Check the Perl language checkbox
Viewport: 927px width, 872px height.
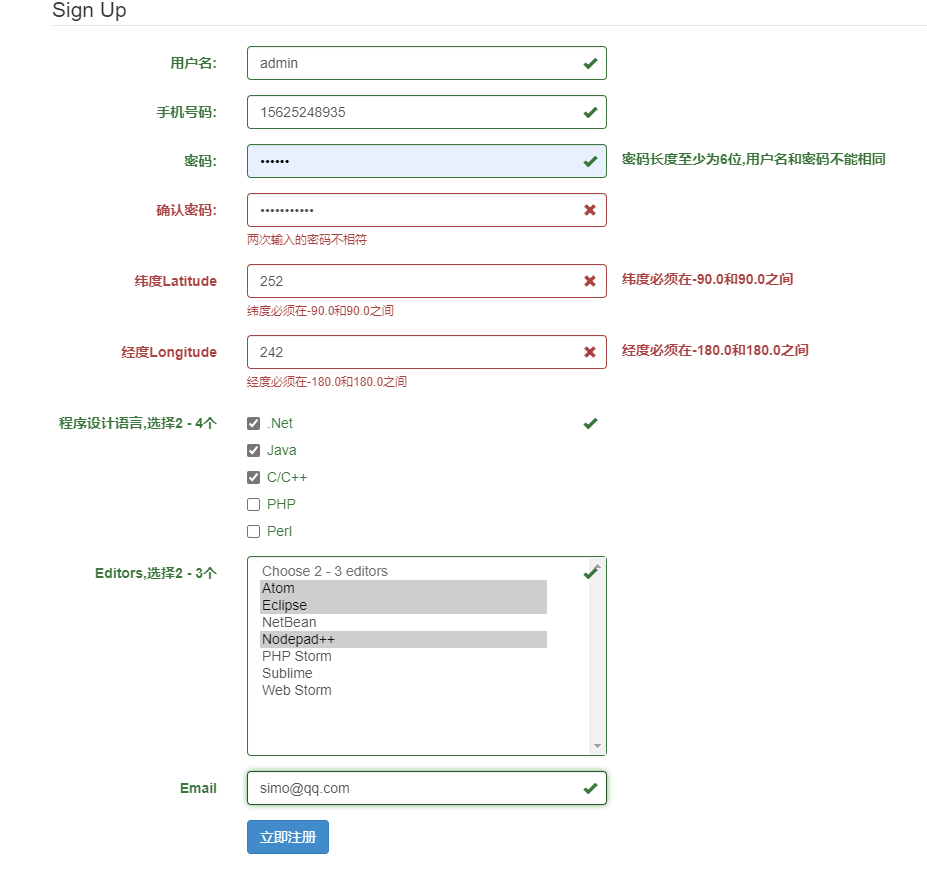tap(254, 532)
